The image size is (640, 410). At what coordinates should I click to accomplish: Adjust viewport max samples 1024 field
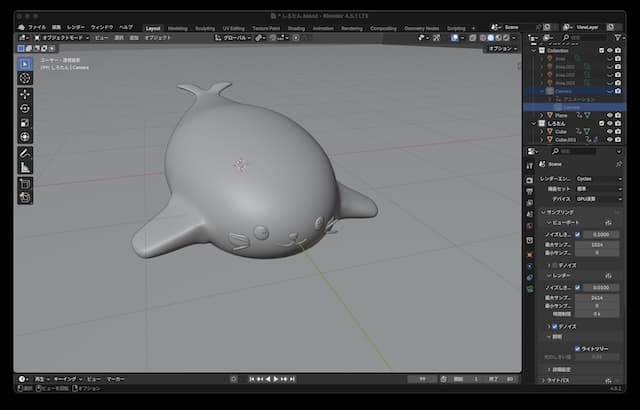pyautogui.click(x=597, y=245)
